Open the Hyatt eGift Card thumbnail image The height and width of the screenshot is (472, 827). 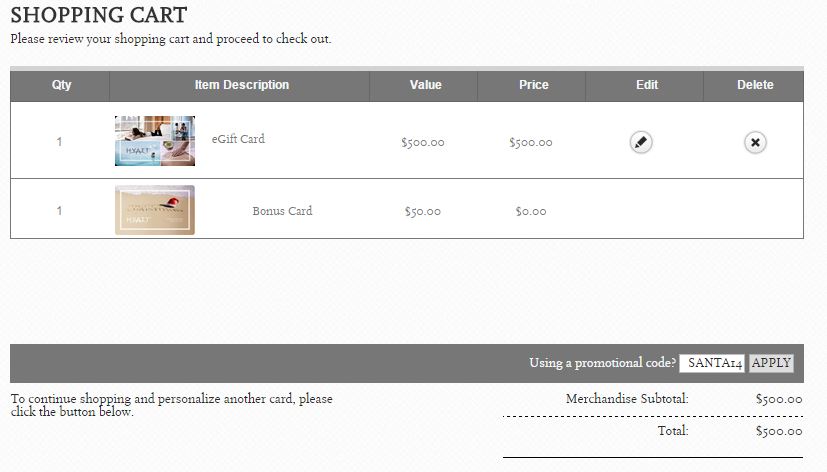coord(155,141)
